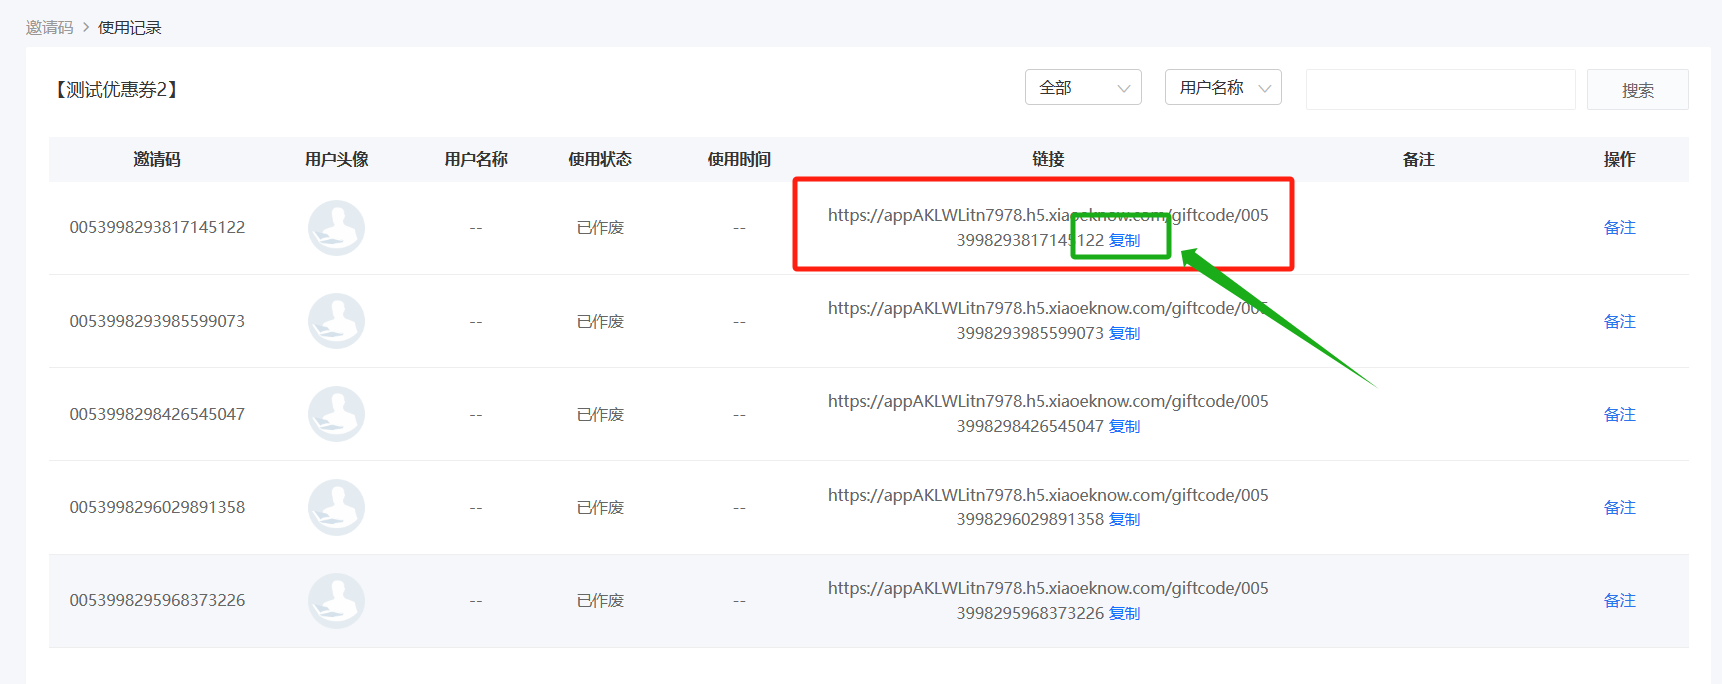Click 已作废 status in row 0053998293985599073
This screenshot has width=1722, height=684.
[x=600, y=321]
